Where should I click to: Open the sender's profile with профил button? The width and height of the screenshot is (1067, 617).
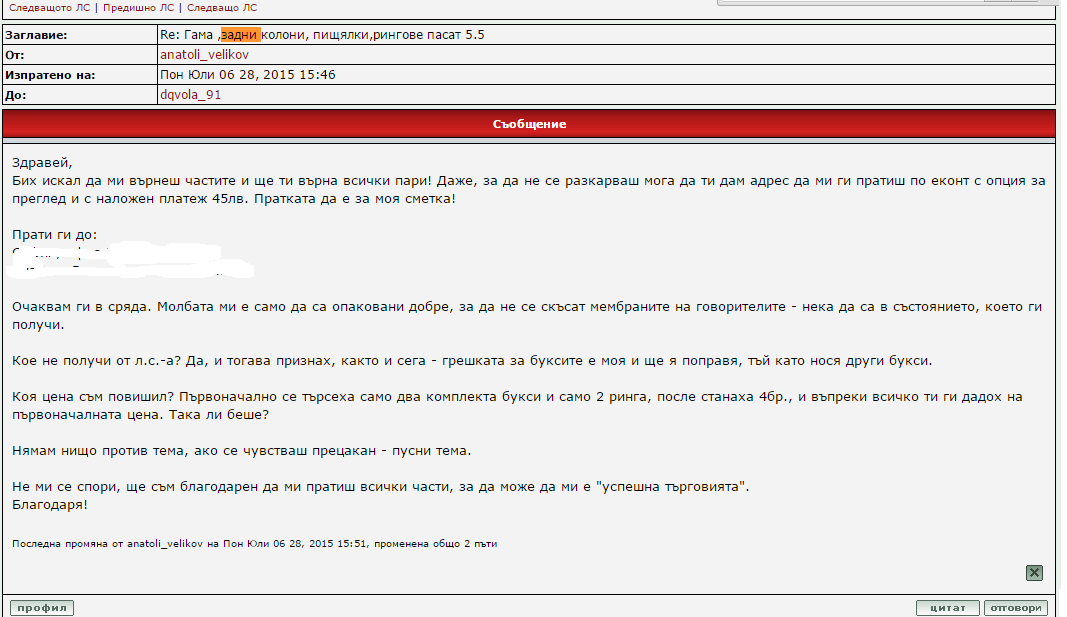click(x=41, y=608)
